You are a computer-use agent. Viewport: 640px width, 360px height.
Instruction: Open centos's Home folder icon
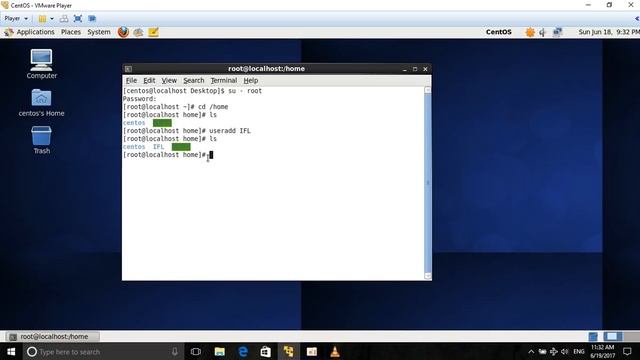click(41, 103)
